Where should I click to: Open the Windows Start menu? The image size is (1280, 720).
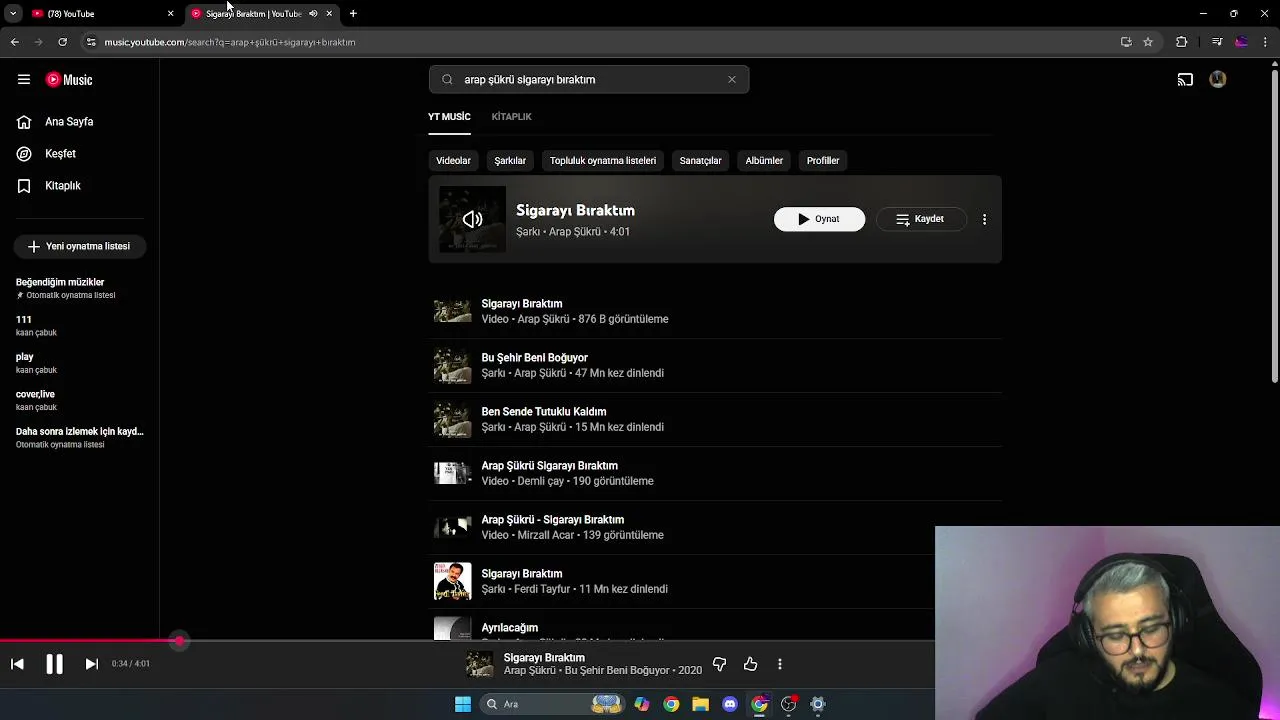[463, 704]
